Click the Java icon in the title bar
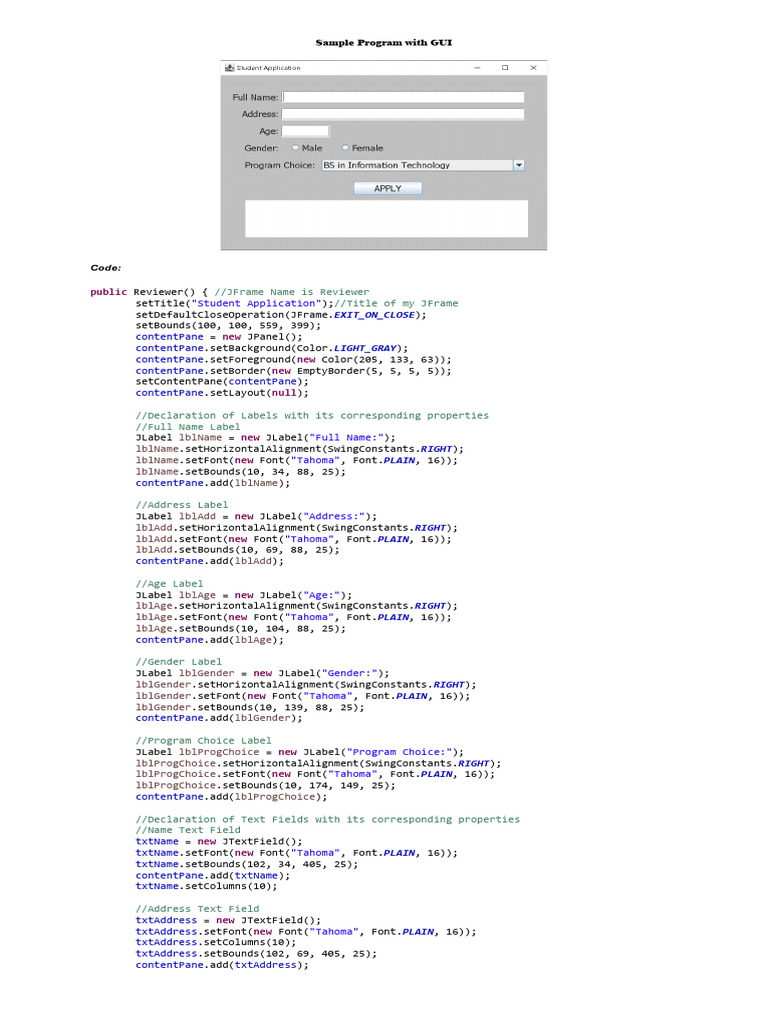 coord(230,68)
